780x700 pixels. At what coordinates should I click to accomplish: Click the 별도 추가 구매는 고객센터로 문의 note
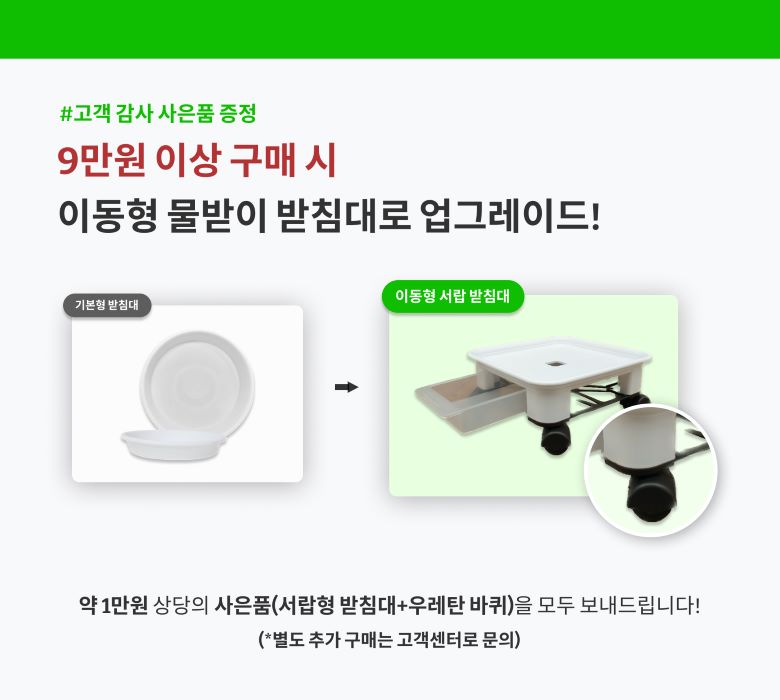click(389, 639)
